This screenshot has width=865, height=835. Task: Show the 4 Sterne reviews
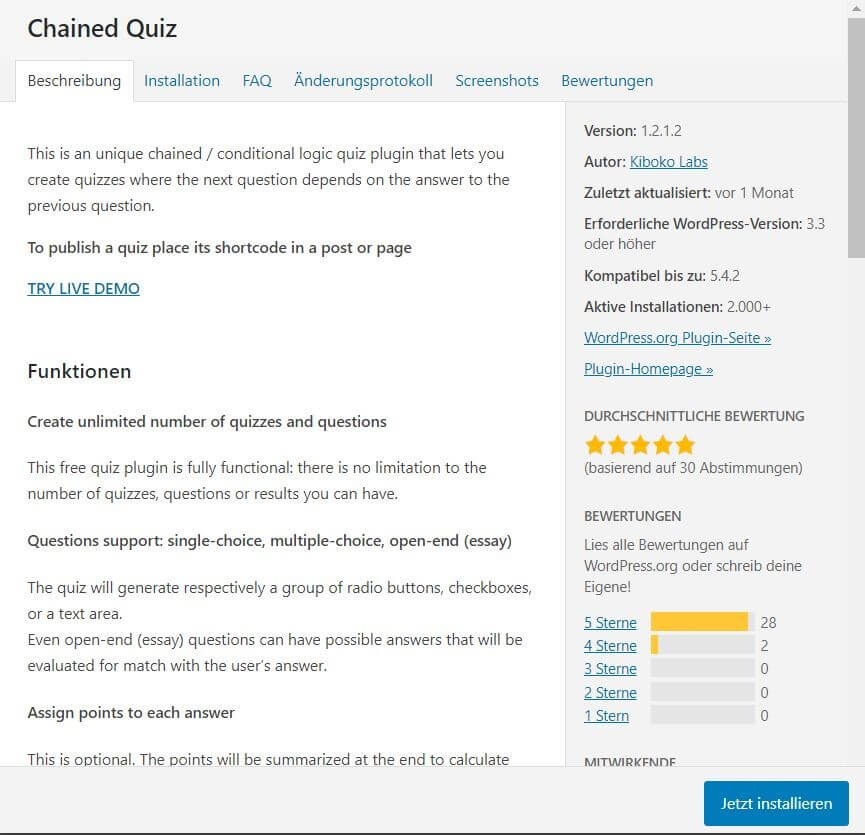click(610, 646)
